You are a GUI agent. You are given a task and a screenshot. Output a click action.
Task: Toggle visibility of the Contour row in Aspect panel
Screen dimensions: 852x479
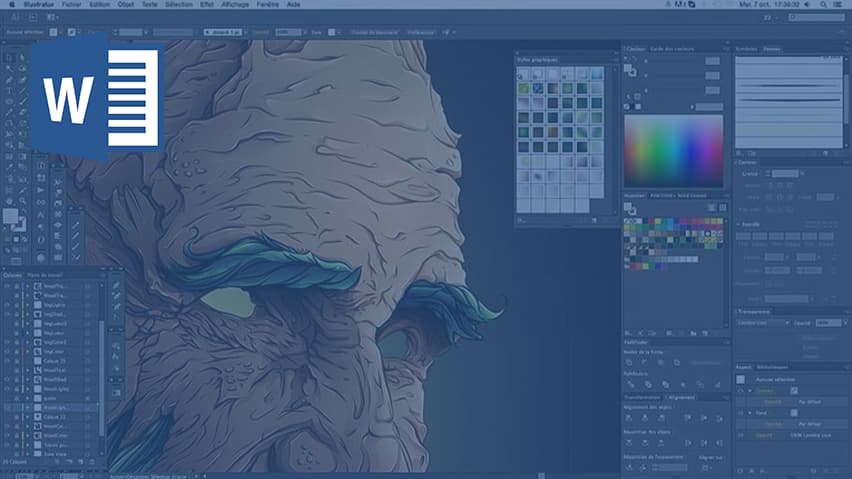tap(741, 390)
